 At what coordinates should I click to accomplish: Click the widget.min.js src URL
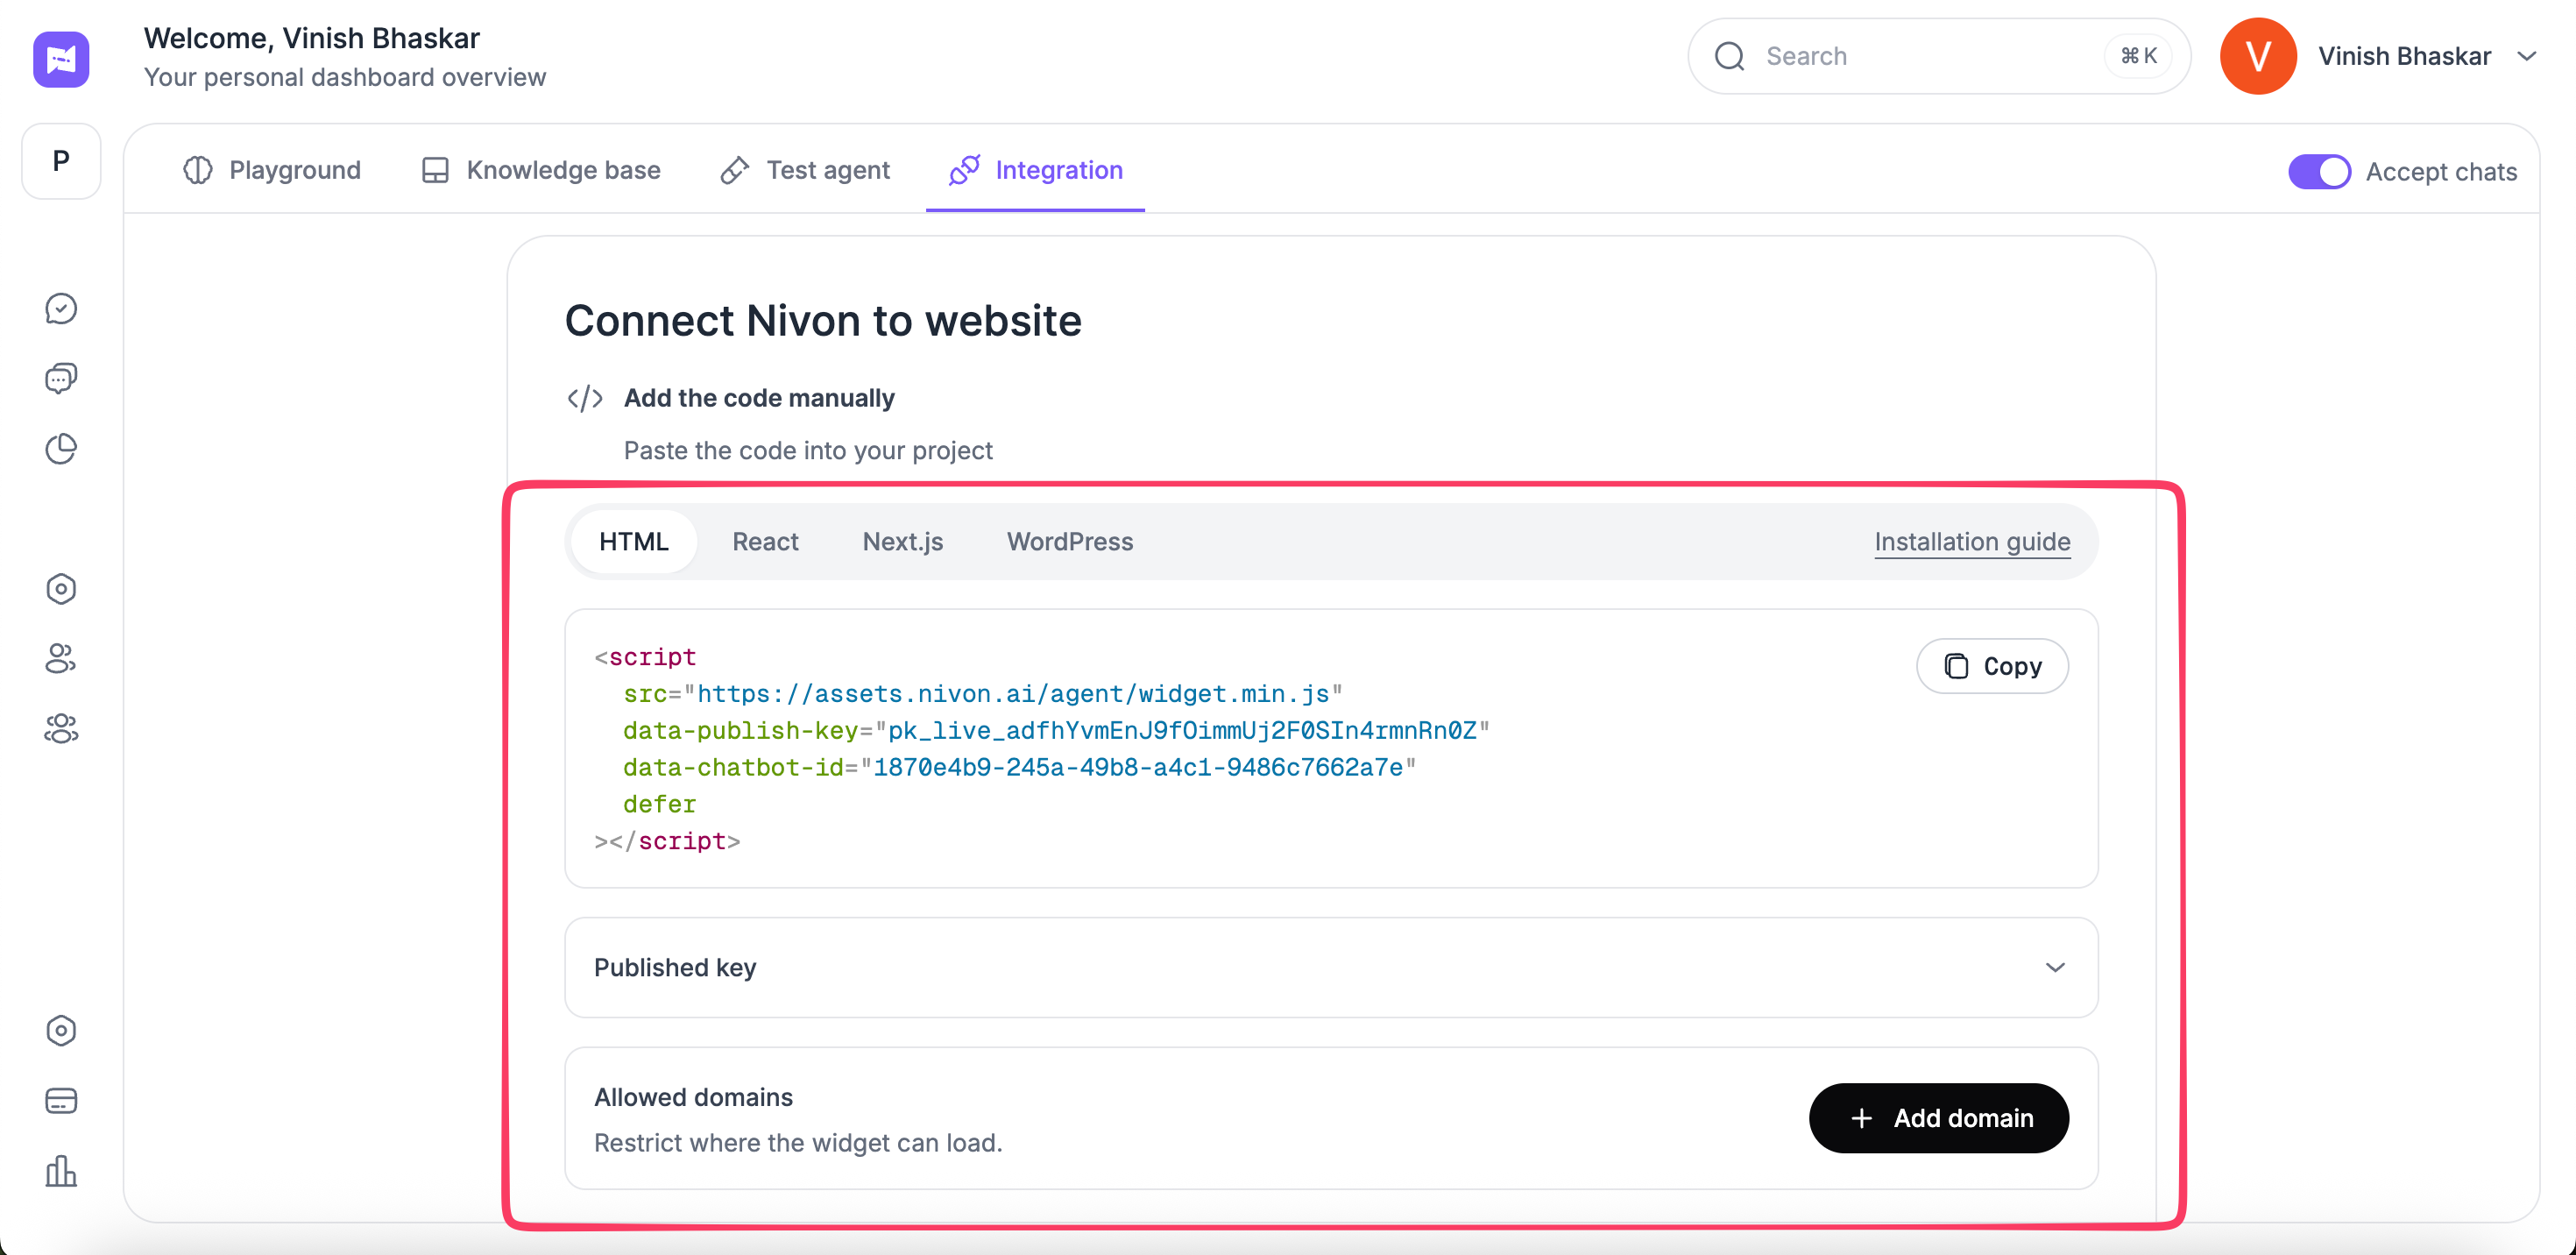tap(1013, 694)
